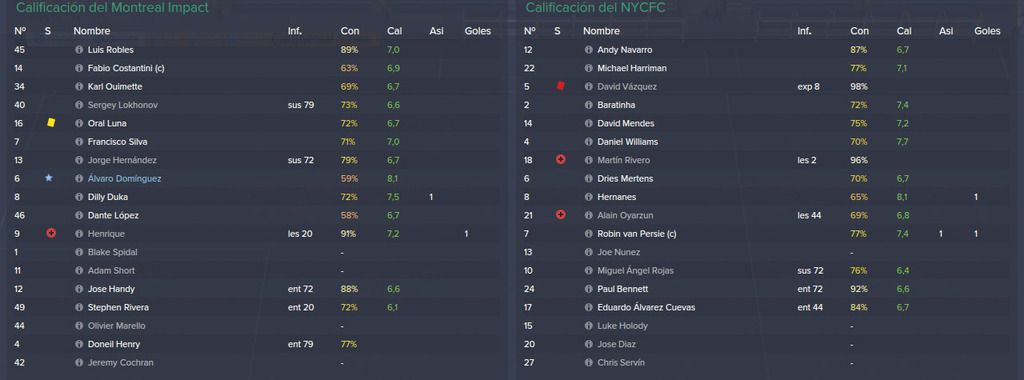Click info icon next to Hernanes
Image resolution: width=1024 pixels, height=380 pixels.
coord(588,197)
